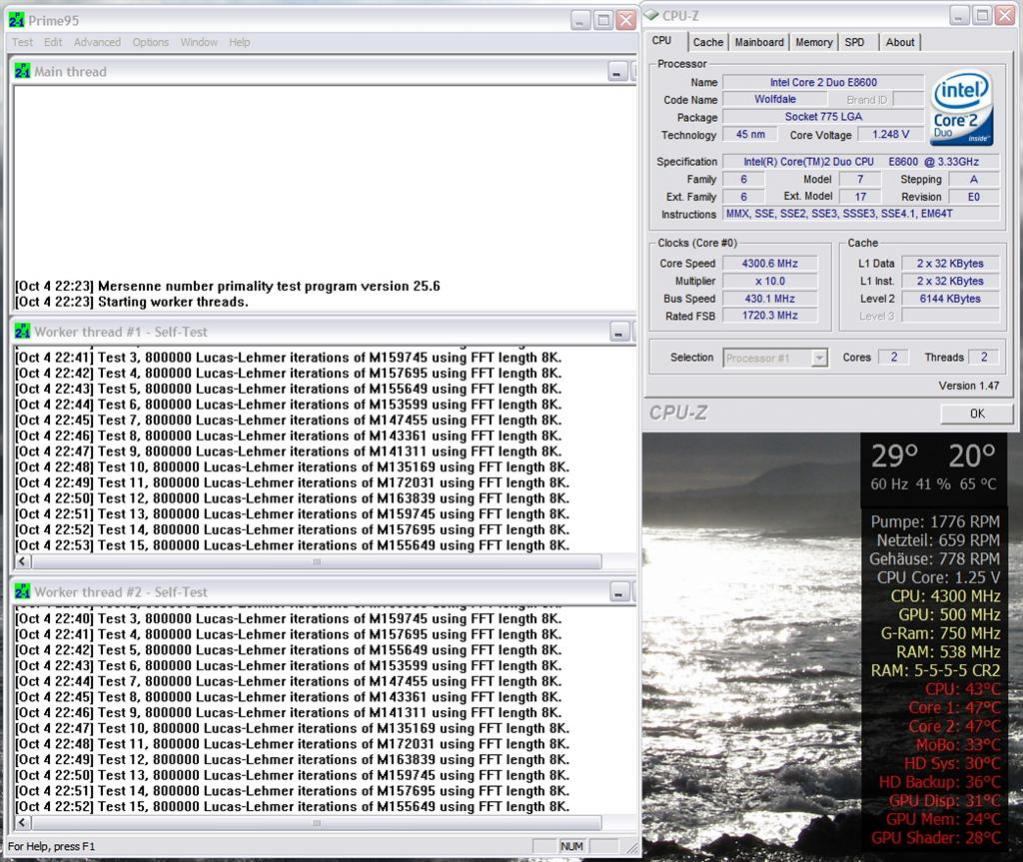Viewport: 1023px width, 862px height.
Task: Minimize the CPU-Z window
Action: coord(959,15)
